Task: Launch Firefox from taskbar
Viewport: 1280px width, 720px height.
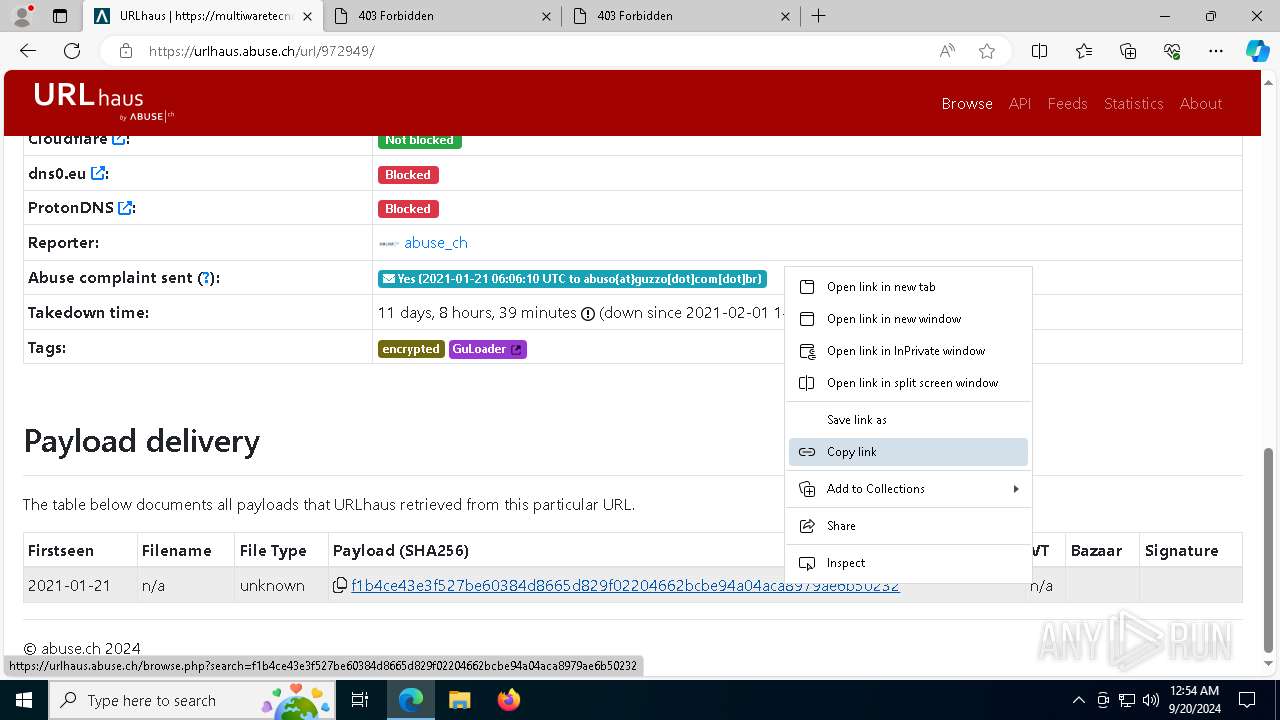Action: tap(508, 700)
